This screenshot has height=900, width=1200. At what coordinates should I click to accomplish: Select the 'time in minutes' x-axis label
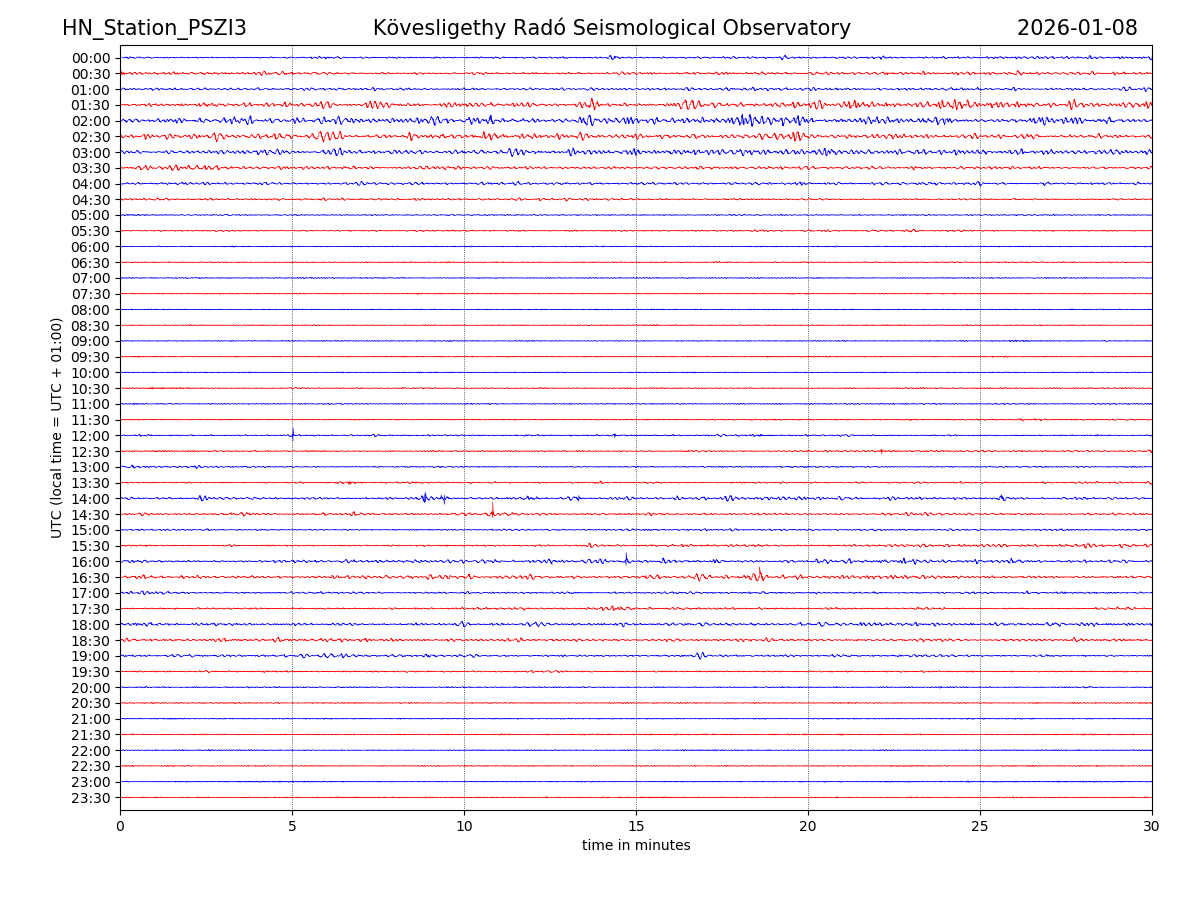click(636, 846)
